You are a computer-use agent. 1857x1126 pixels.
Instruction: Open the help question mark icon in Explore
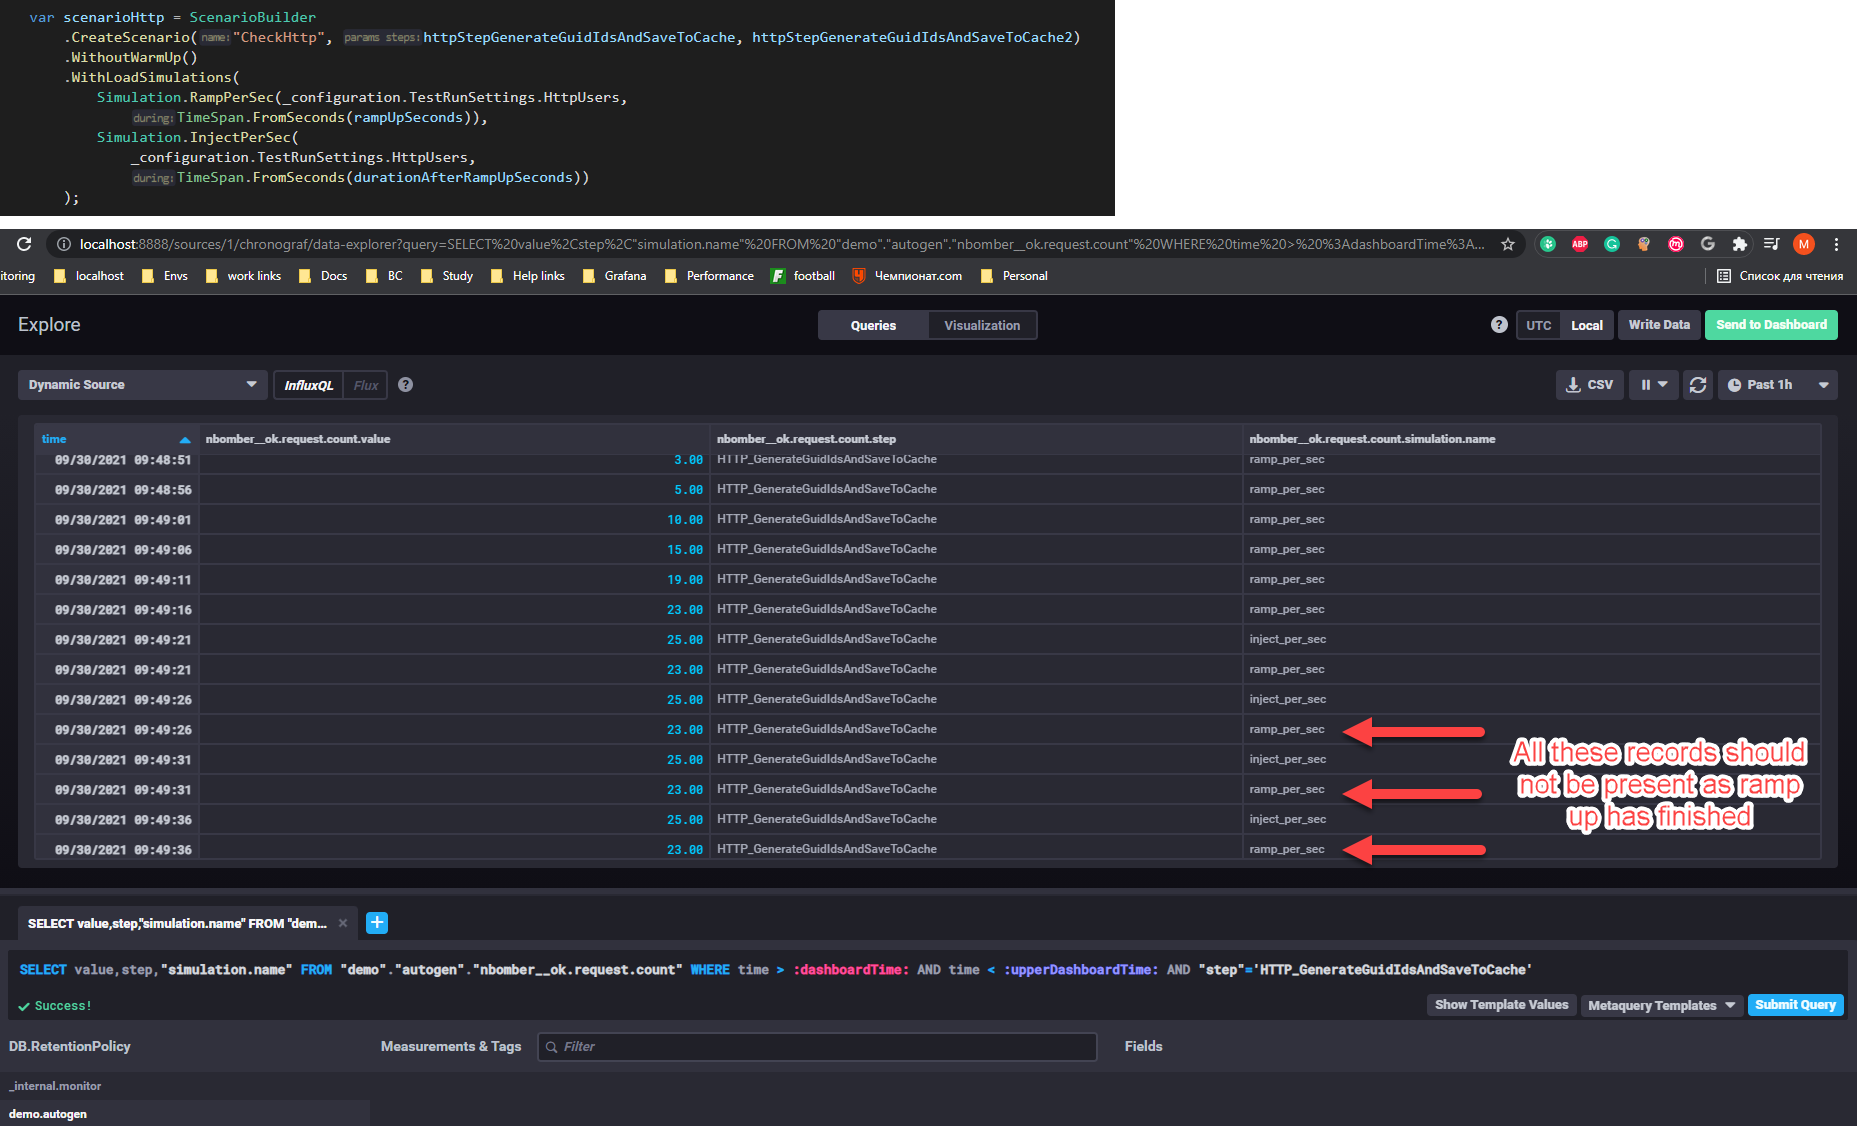pyautogui.click(x=1499, y=324)
